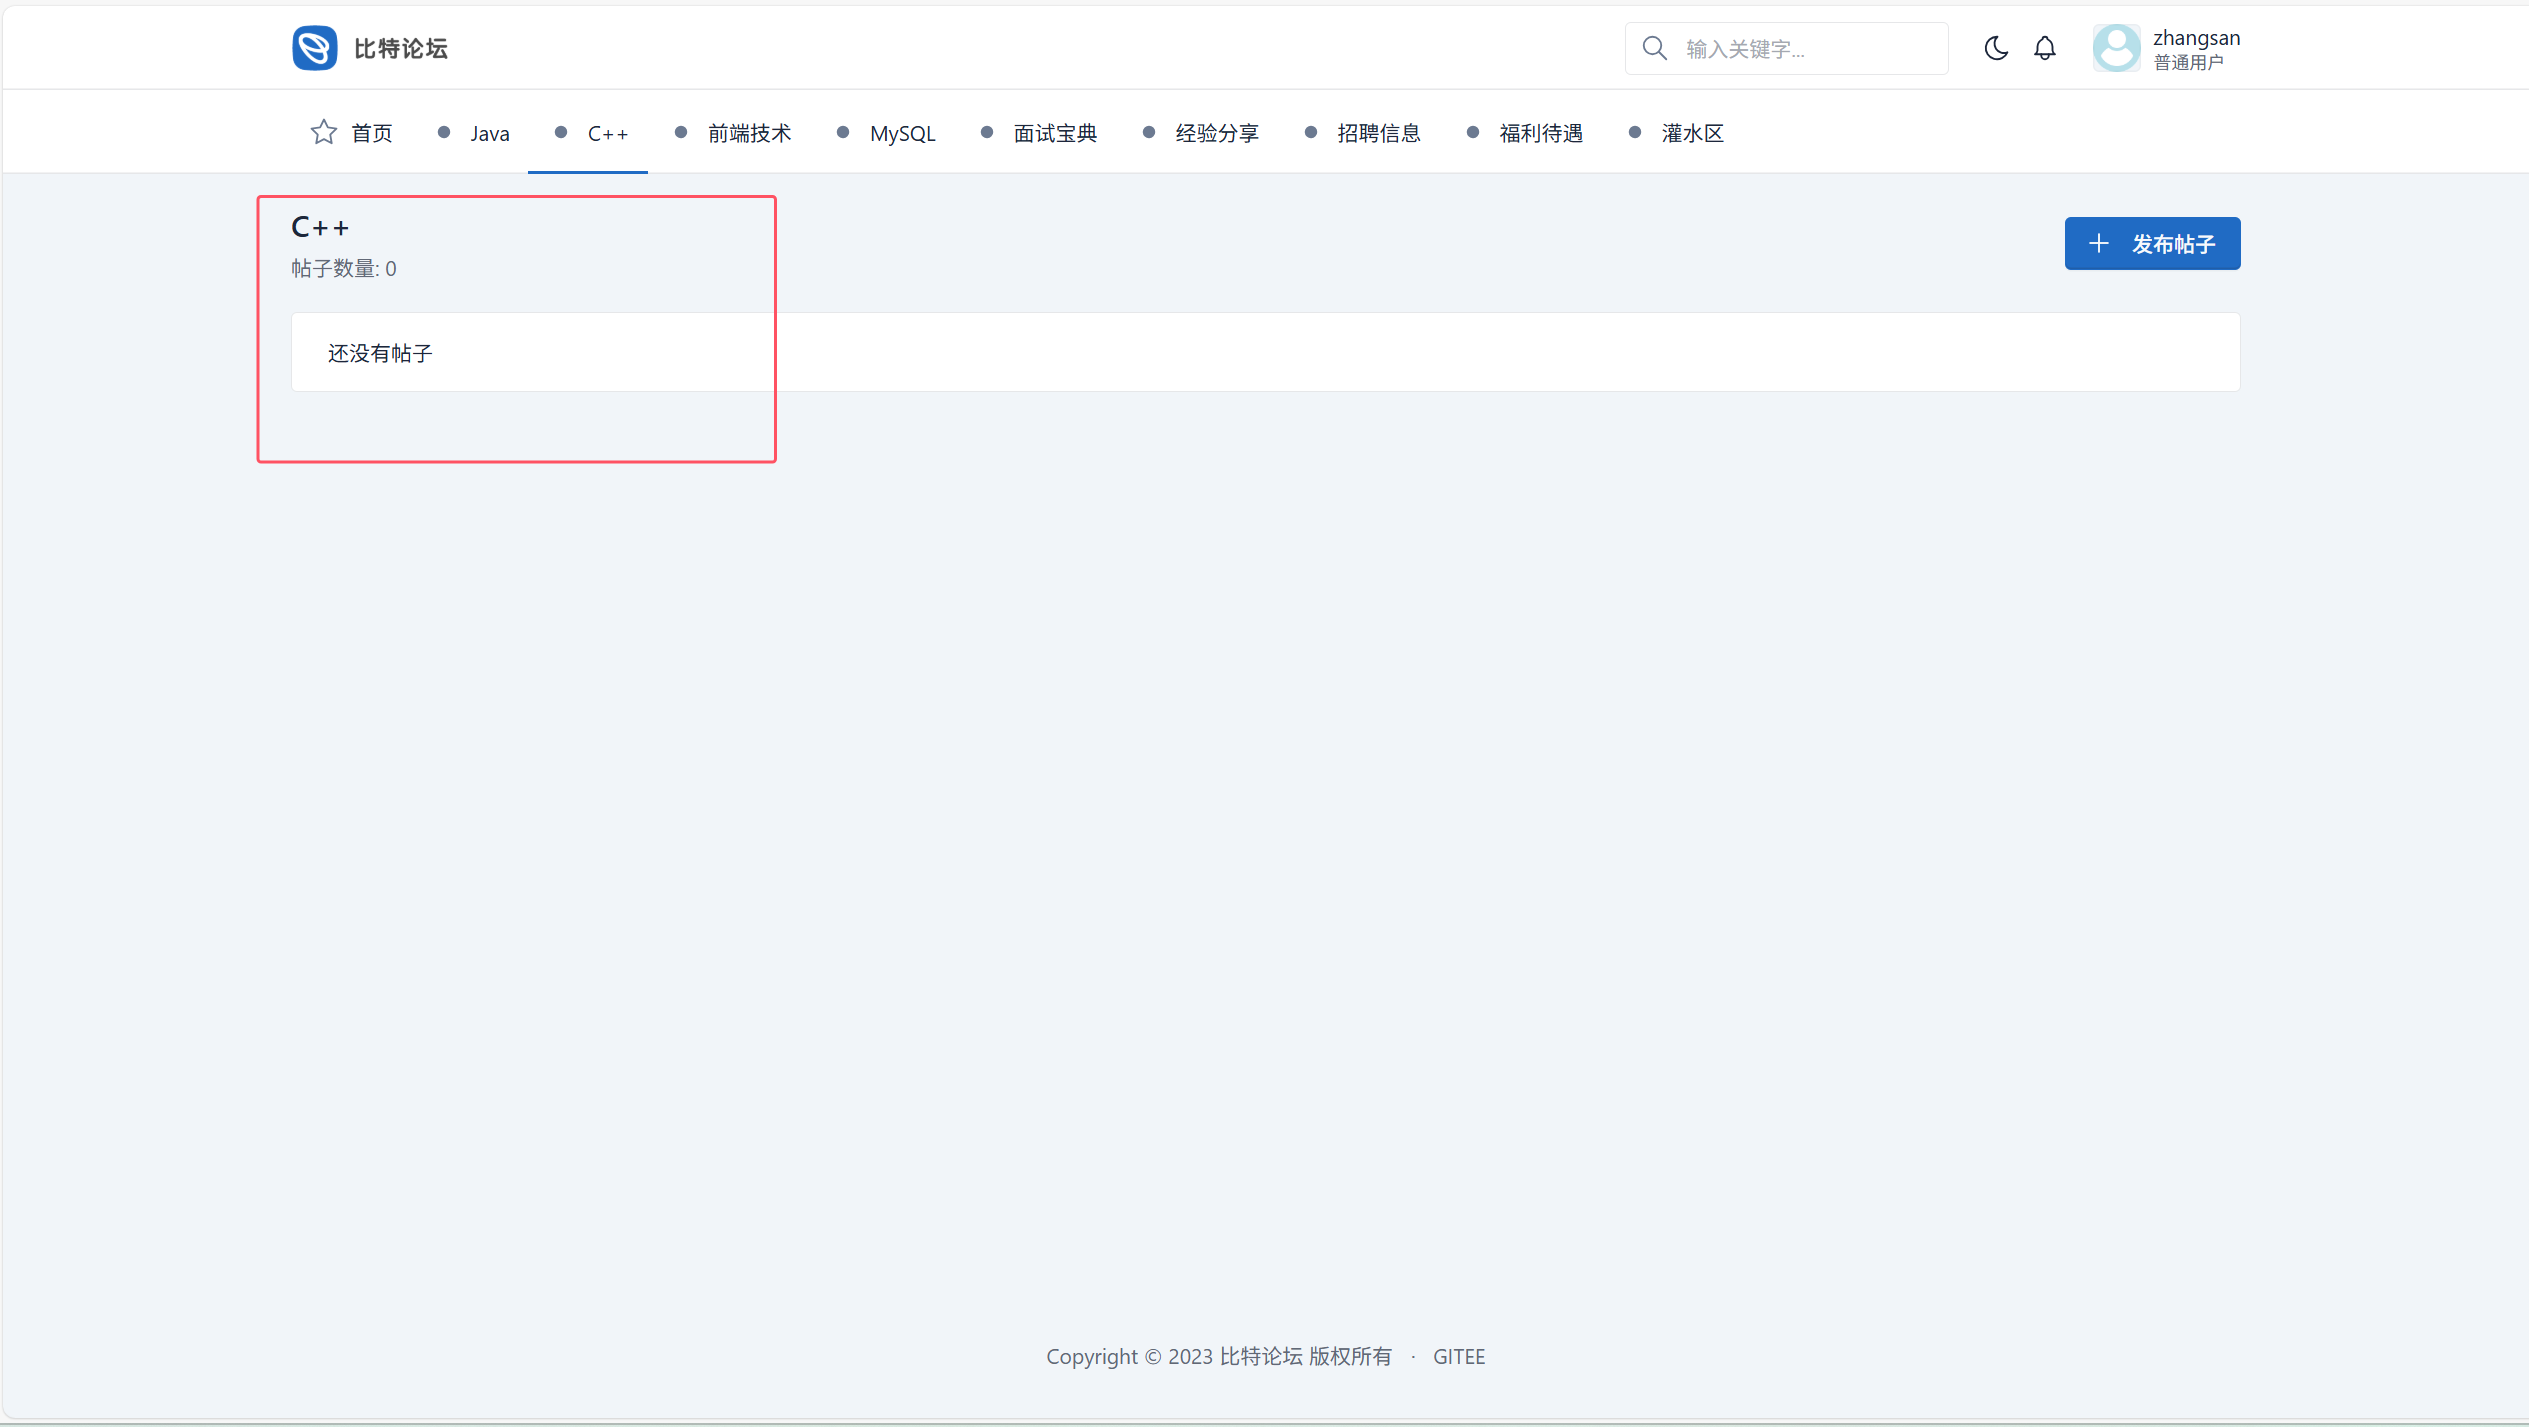Switch to the Java board tab
This screenshot has height=1427, width=2529.
(x=489, y=133)
